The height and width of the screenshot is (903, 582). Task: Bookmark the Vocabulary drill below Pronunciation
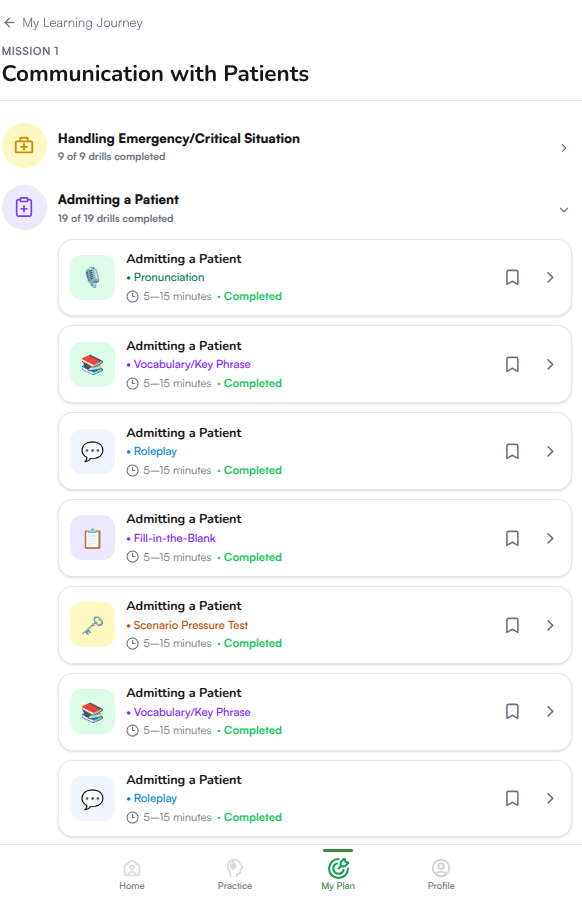click(x=512, y=365)
